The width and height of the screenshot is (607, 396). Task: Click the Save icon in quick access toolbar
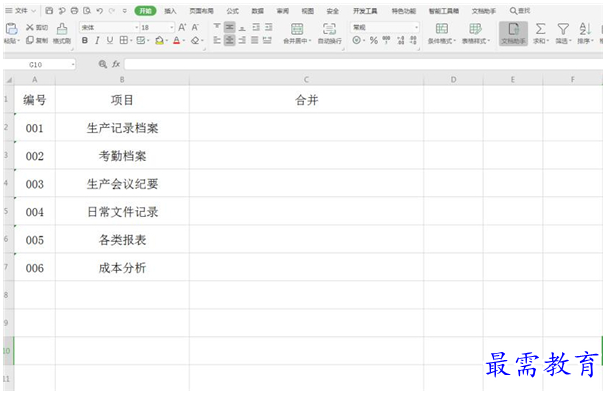(x=49, y=11)
